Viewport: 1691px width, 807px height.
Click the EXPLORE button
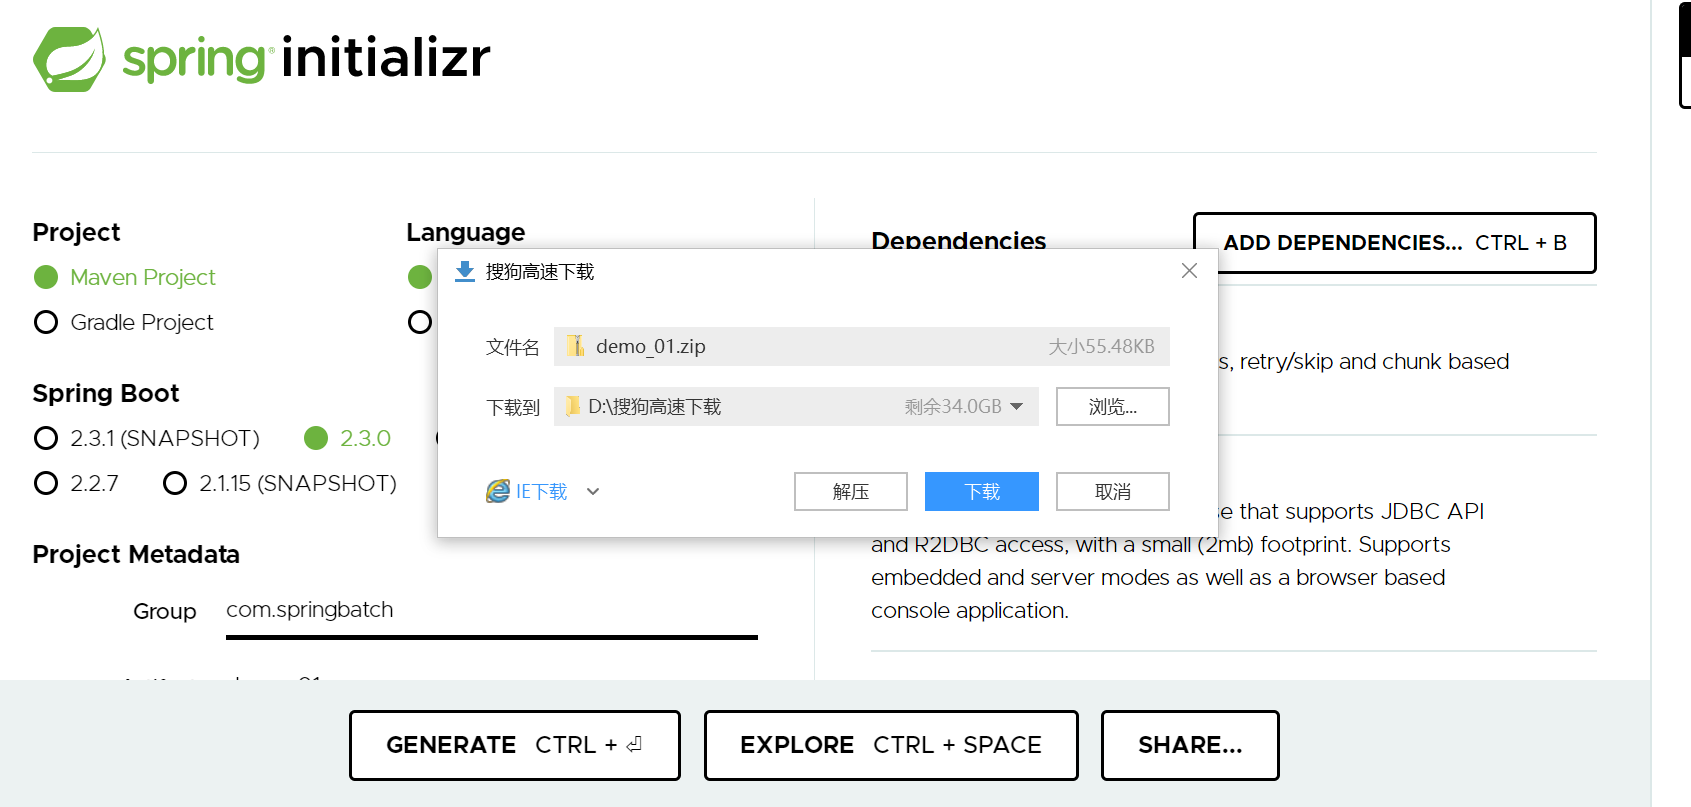coord(891,745)
